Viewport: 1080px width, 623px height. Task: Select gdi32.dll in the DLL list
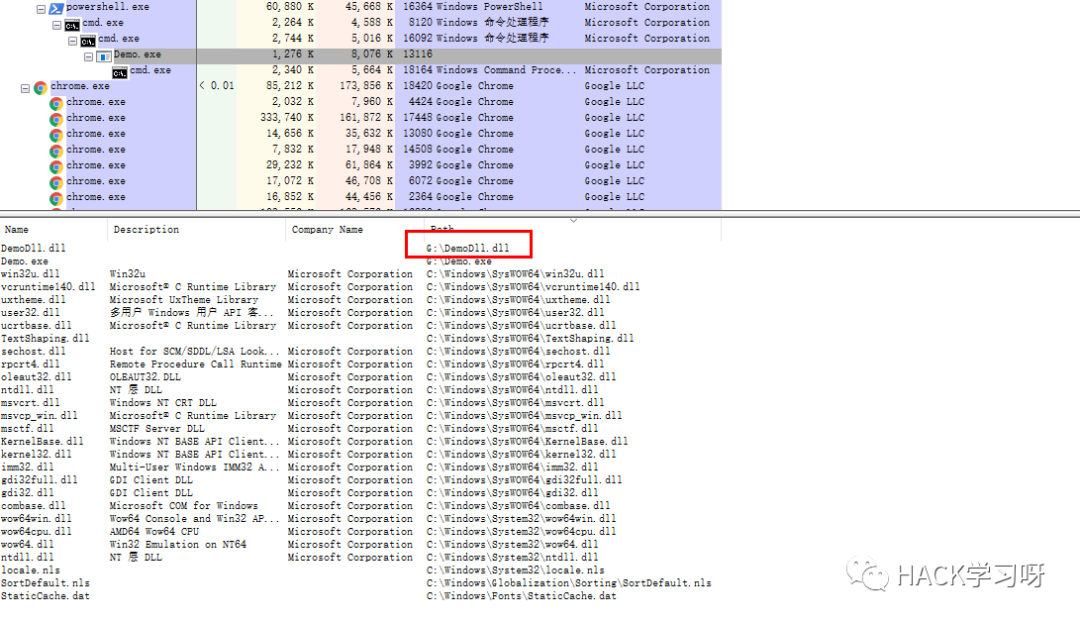click(x=28, y=493)
